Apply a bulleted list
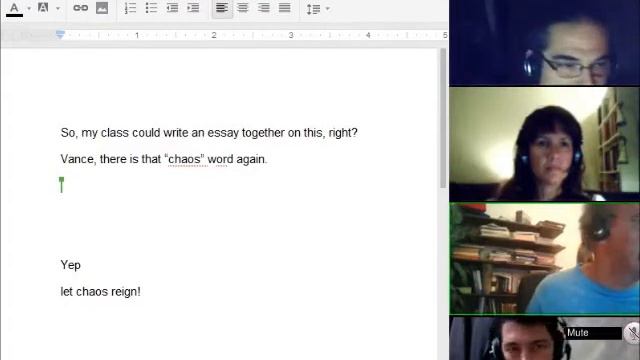Screen dimensions: 640x360 pyautogui.click(x=151, y=8)
